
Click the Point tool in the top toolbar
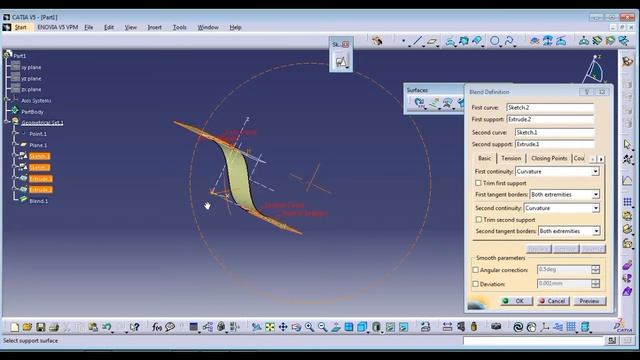[x=404, y=41]
